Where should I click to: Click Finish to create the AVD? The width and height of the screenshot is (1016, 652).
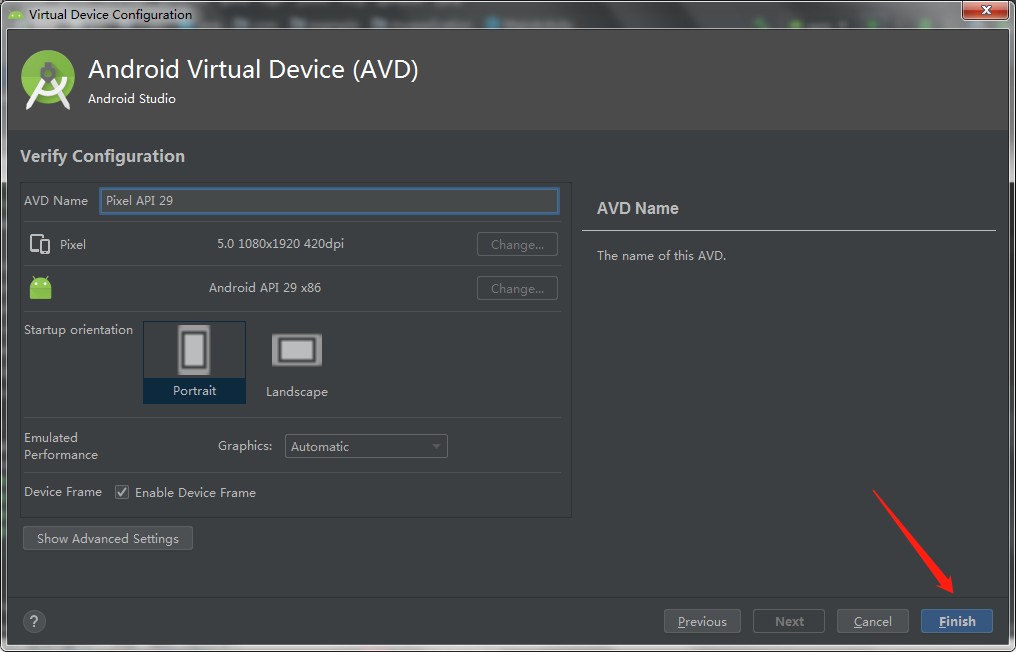tap(957, 622)
